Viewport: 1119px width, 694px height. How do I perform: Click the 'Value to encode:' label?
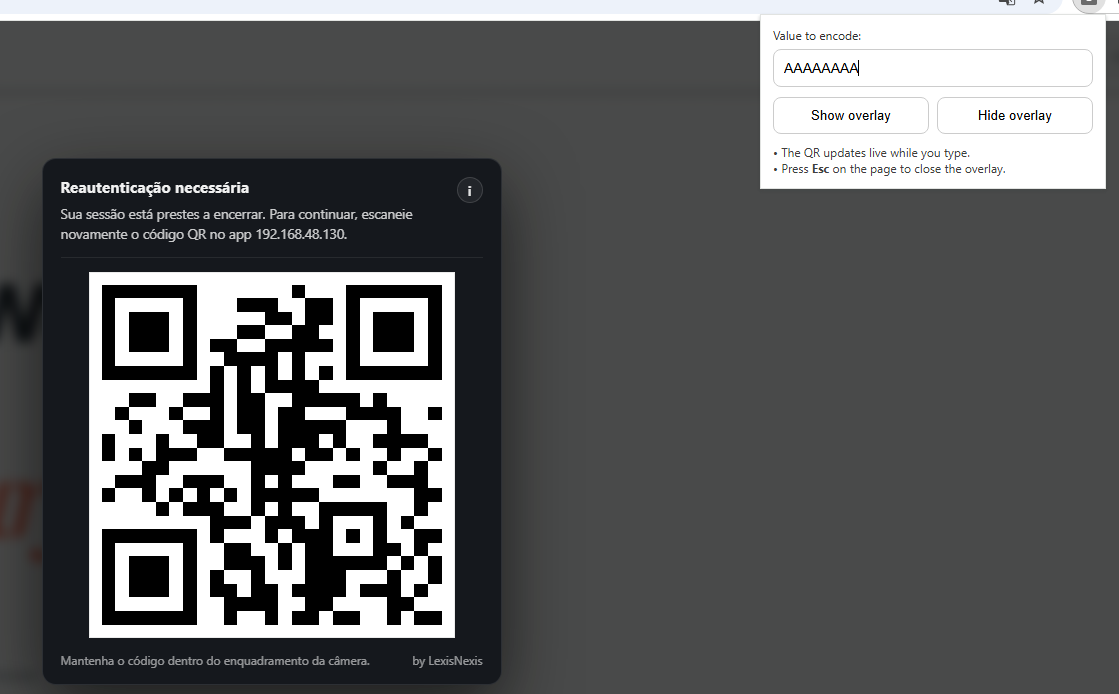817,36
